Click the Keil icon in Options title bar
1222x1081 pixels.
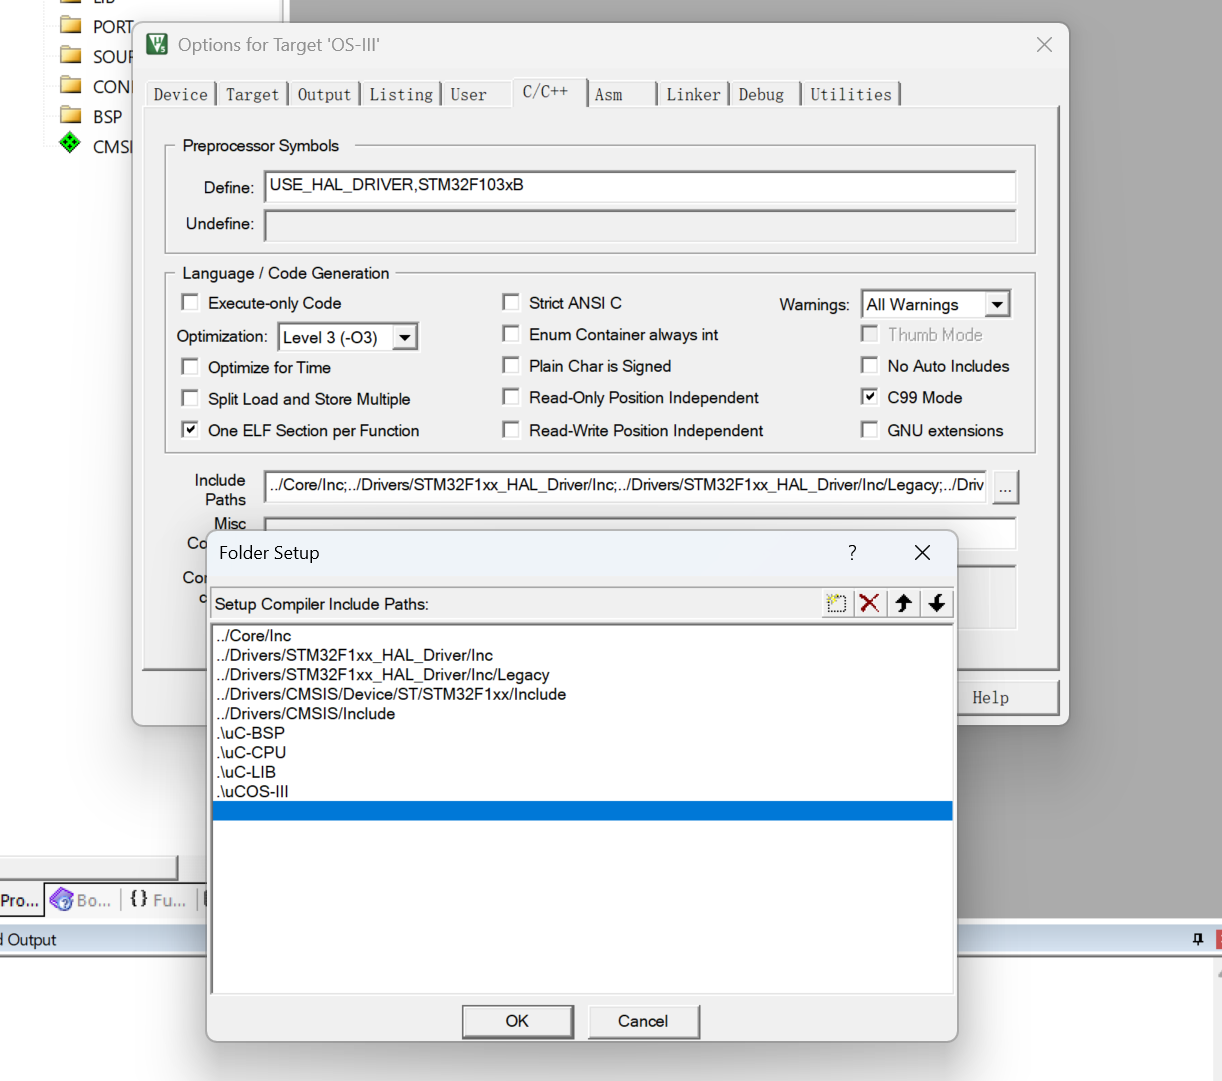coord(157,44)
